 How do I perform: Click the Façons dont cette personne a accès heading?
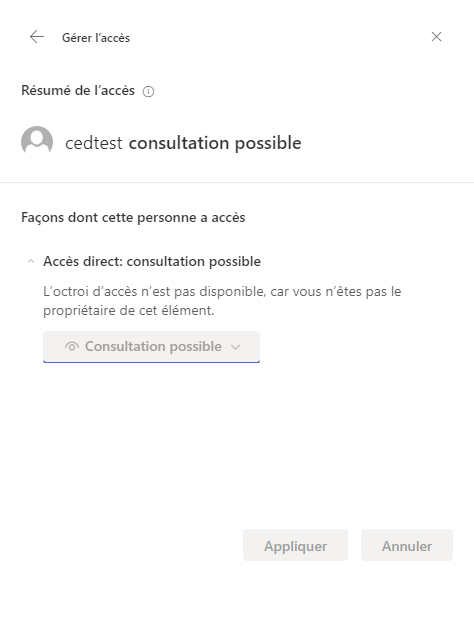coord(133,218)
